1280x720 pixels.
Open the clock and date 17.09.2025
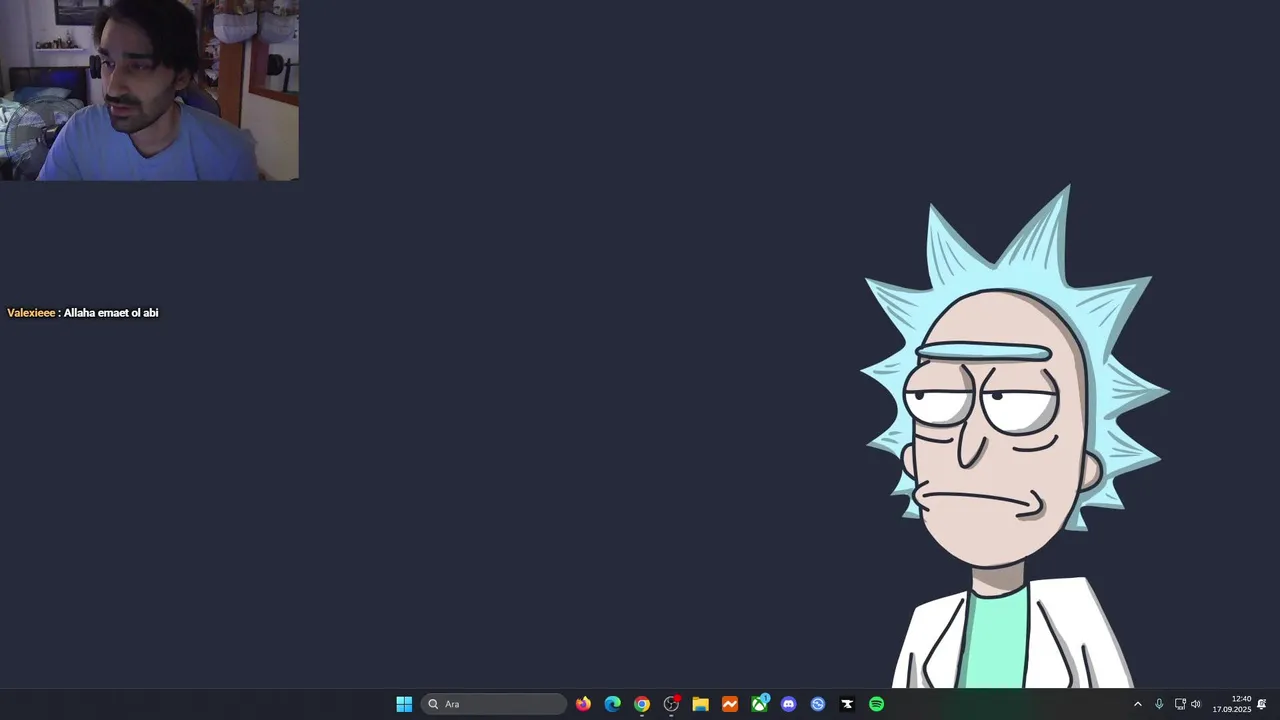pyautogui.click(x=1232, y=704)
